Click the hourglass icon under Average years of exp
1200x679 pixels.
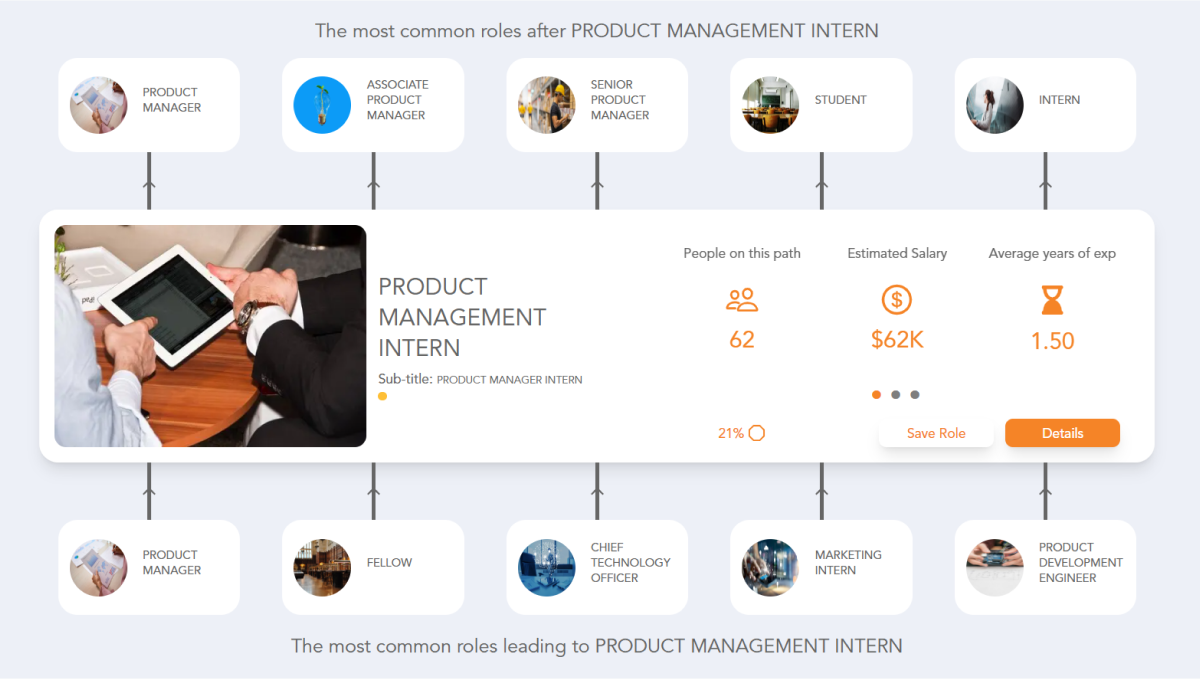[x=1051, y=300]
